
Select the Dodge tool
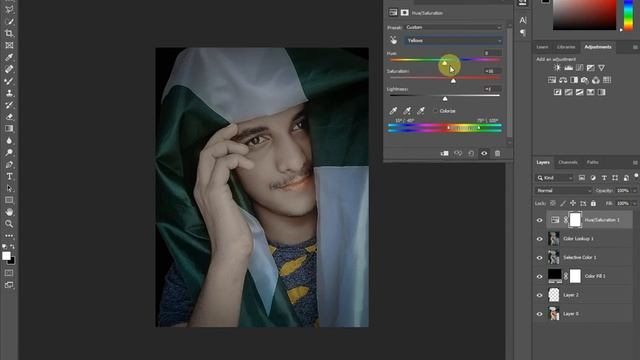pyautogui.click(x=9, y=152)
